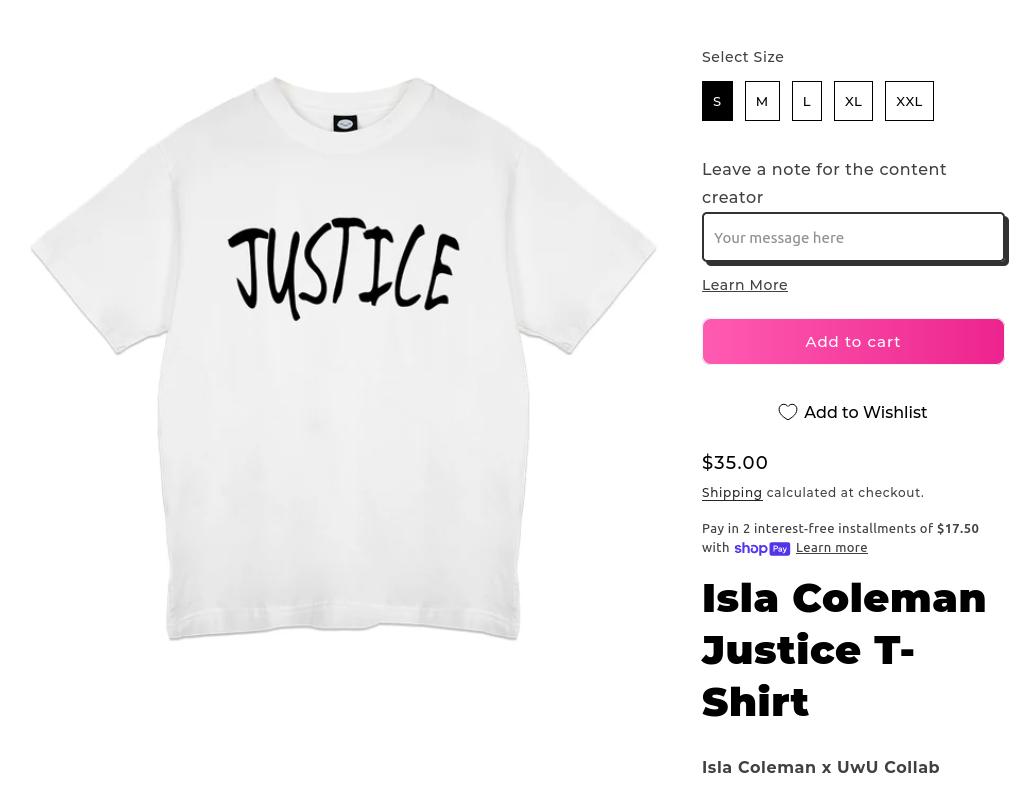Click the JUSTICE graphic on the t-shirt
The height and width of the screenshot is (804, 1030).
[343, 268]
